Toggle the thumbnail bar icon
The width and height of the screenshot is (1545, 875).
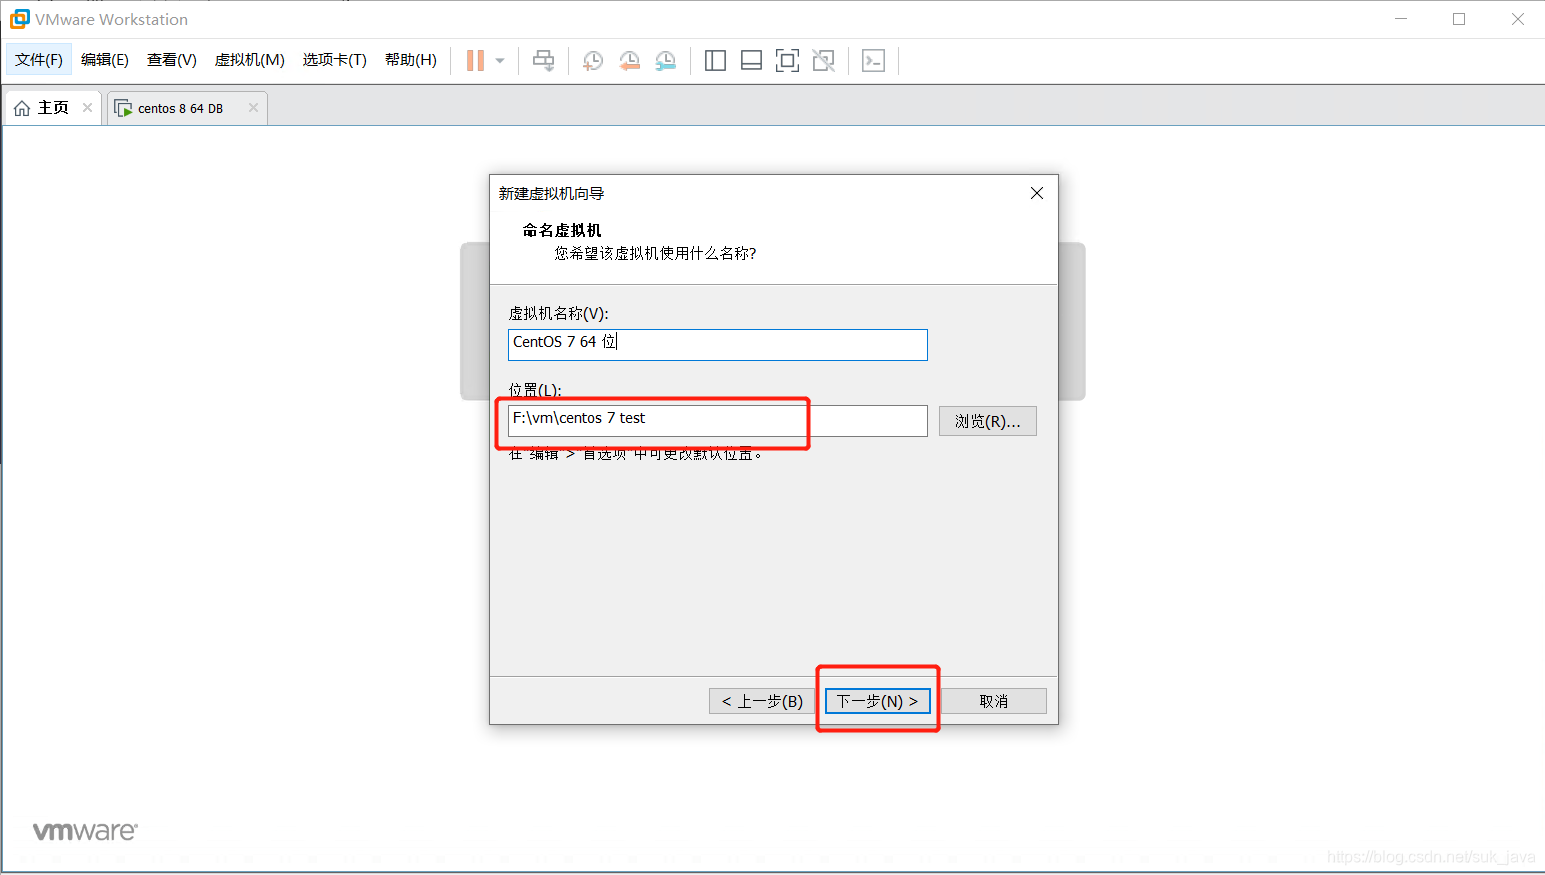(751, 61)
